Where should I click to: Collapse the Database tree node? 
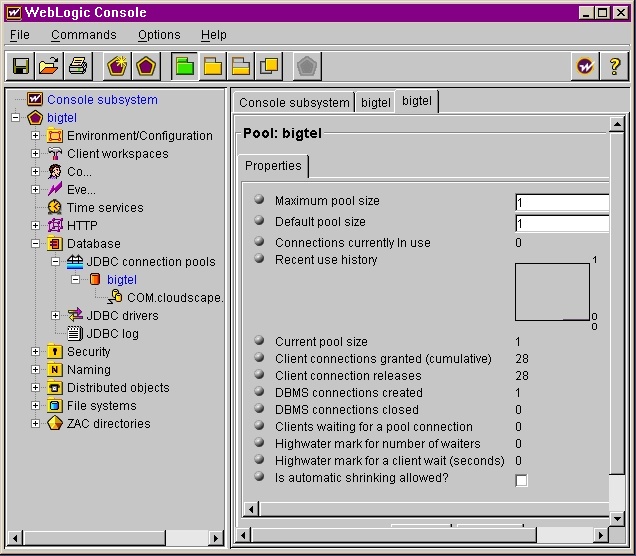[35, 243]
